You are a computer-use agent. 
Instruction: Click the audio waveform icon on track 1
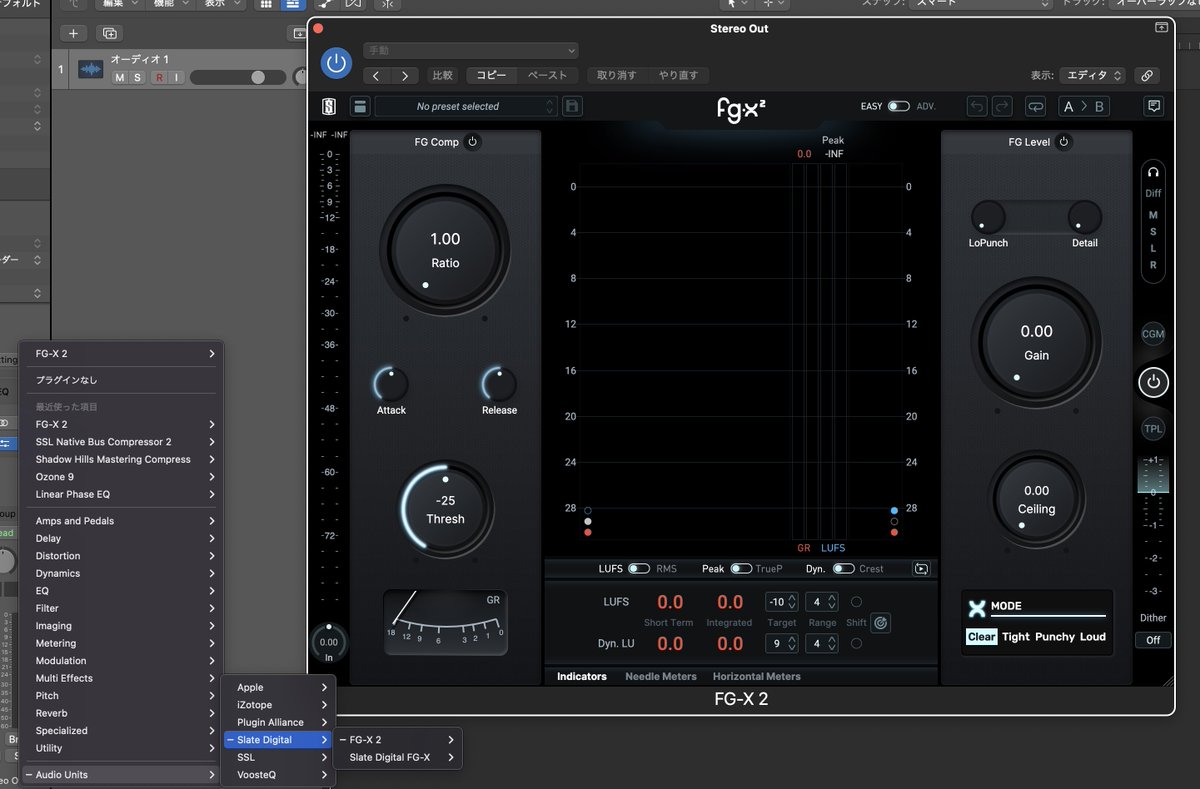[x=91, y=69]
